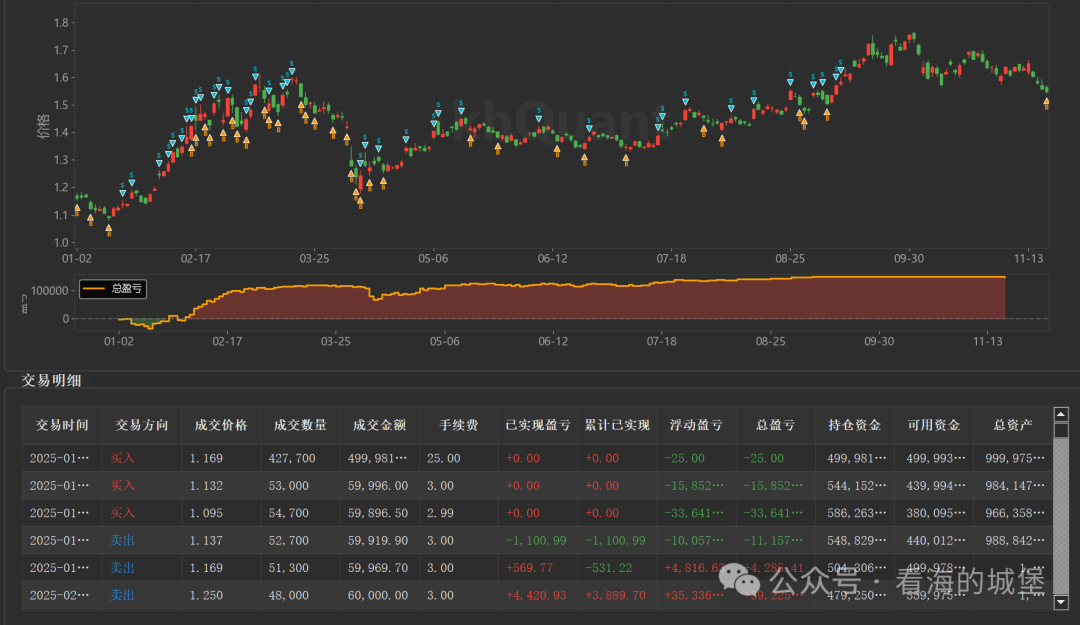Click the 浮动盈亏 column header

pyautogui.click(x=696, y=425)
